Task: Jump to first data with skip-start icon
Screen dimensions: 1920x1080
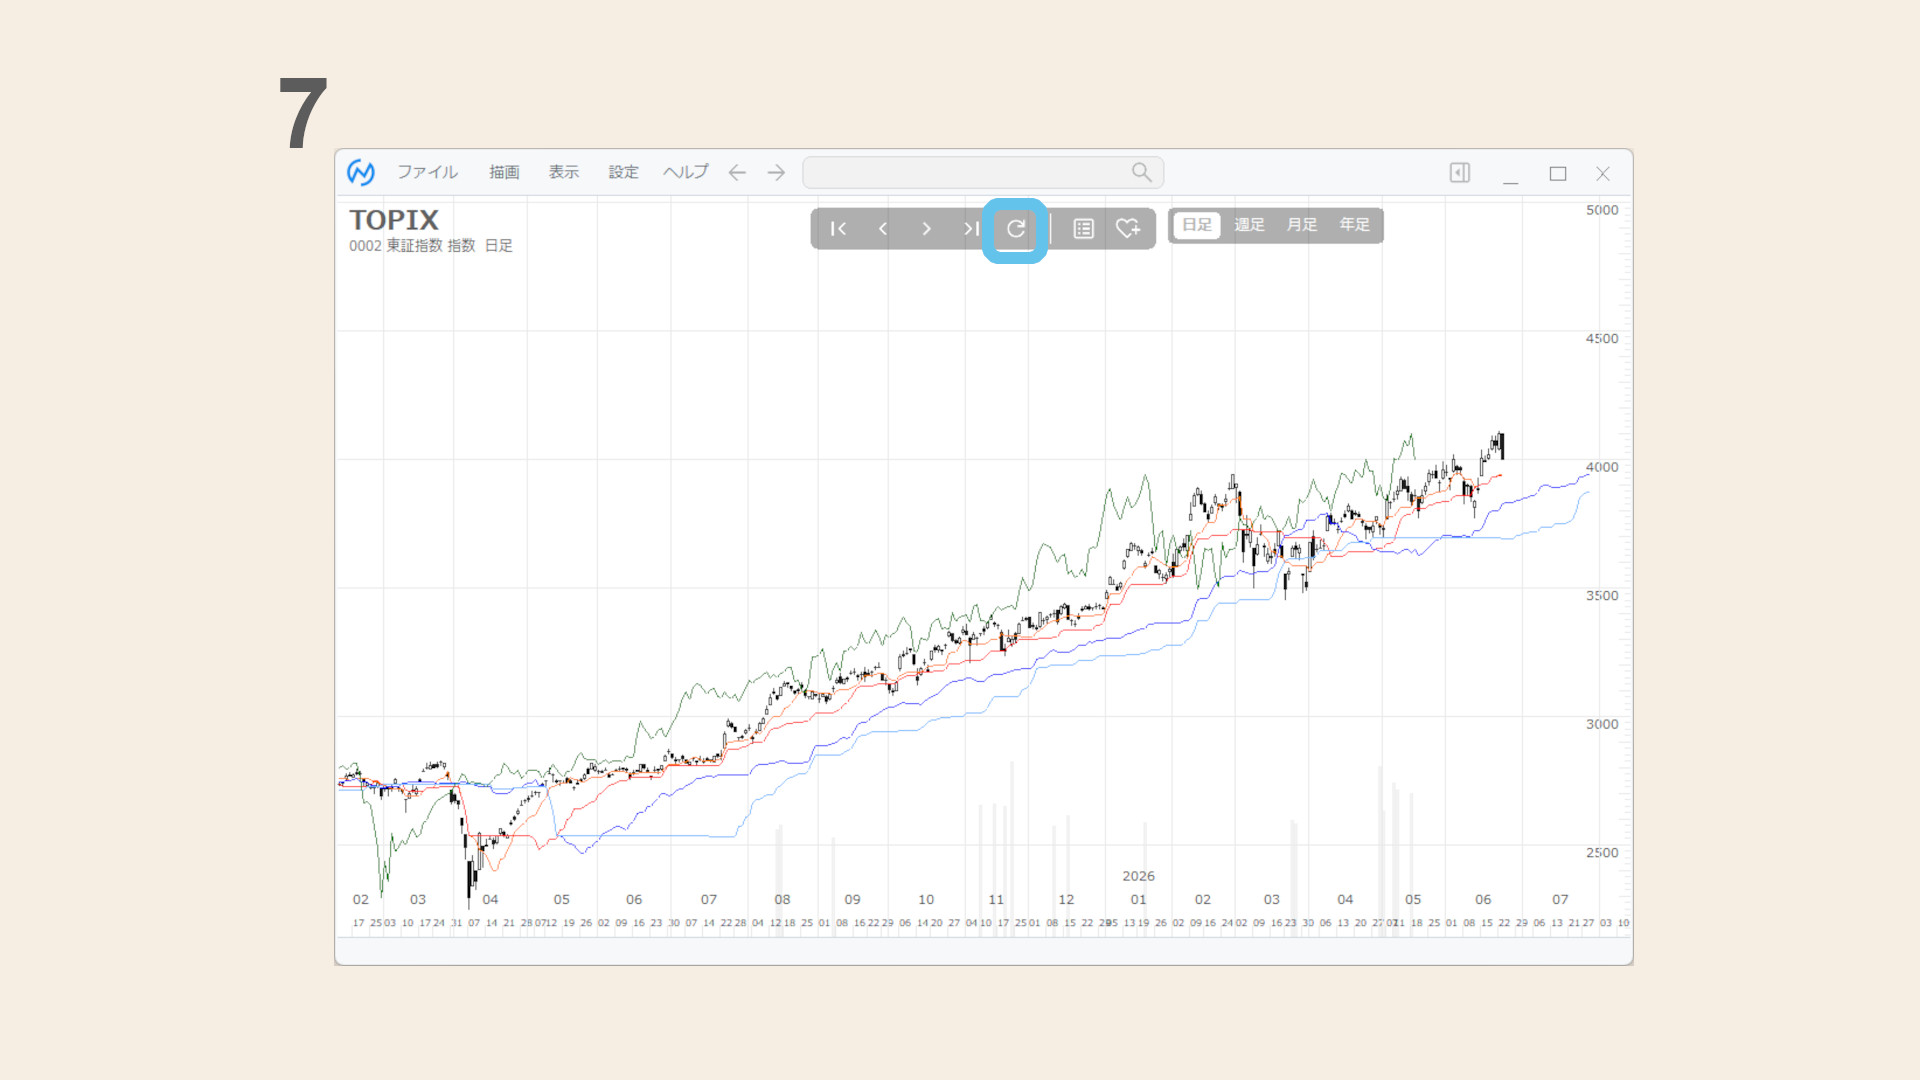Action: pyautogui.click(x=838, y=229)
